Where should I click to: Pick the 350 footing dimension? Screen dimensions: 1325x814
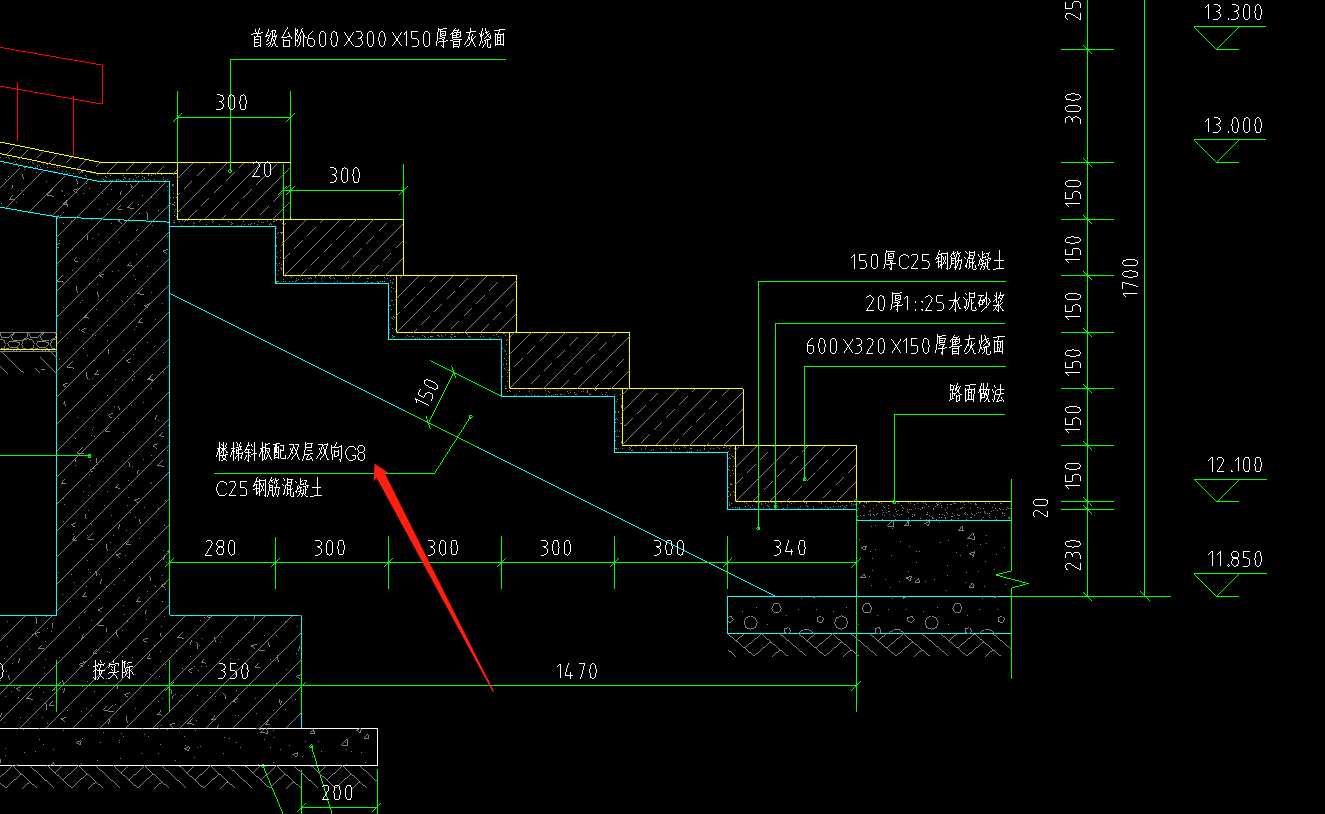point(233,672)
